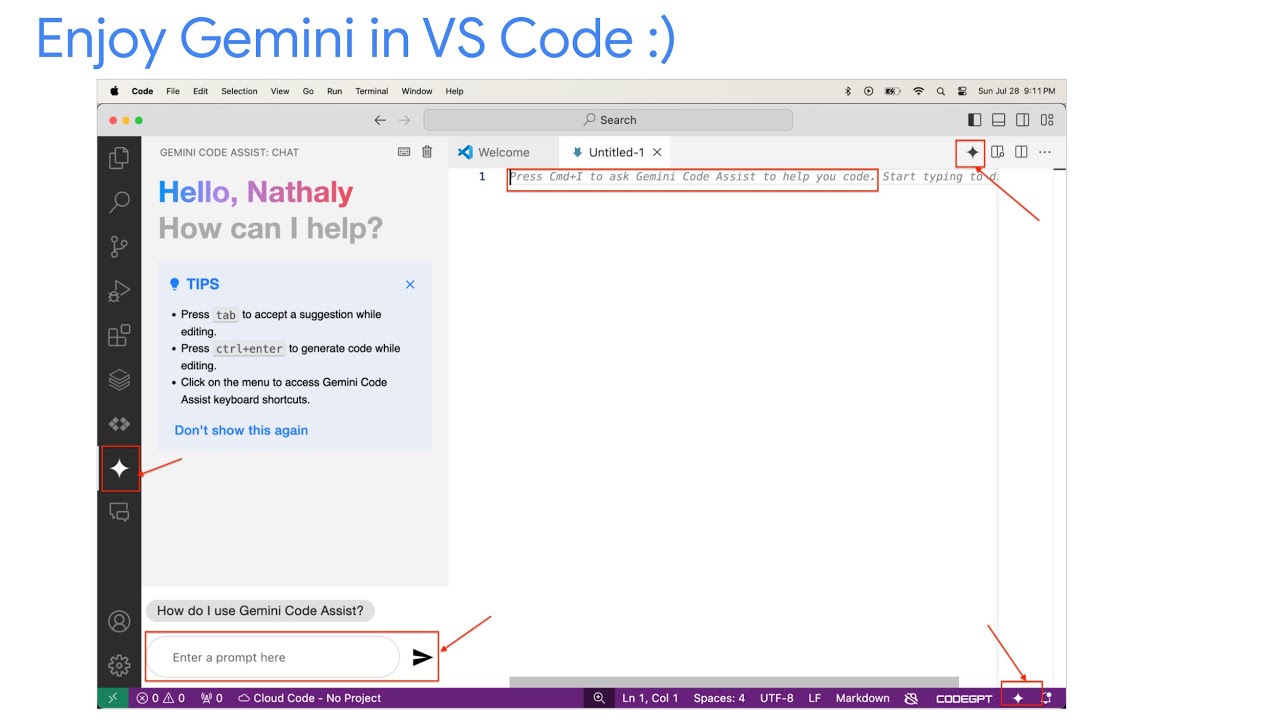Open the Search view in activity bar

(x=119, y=201)
